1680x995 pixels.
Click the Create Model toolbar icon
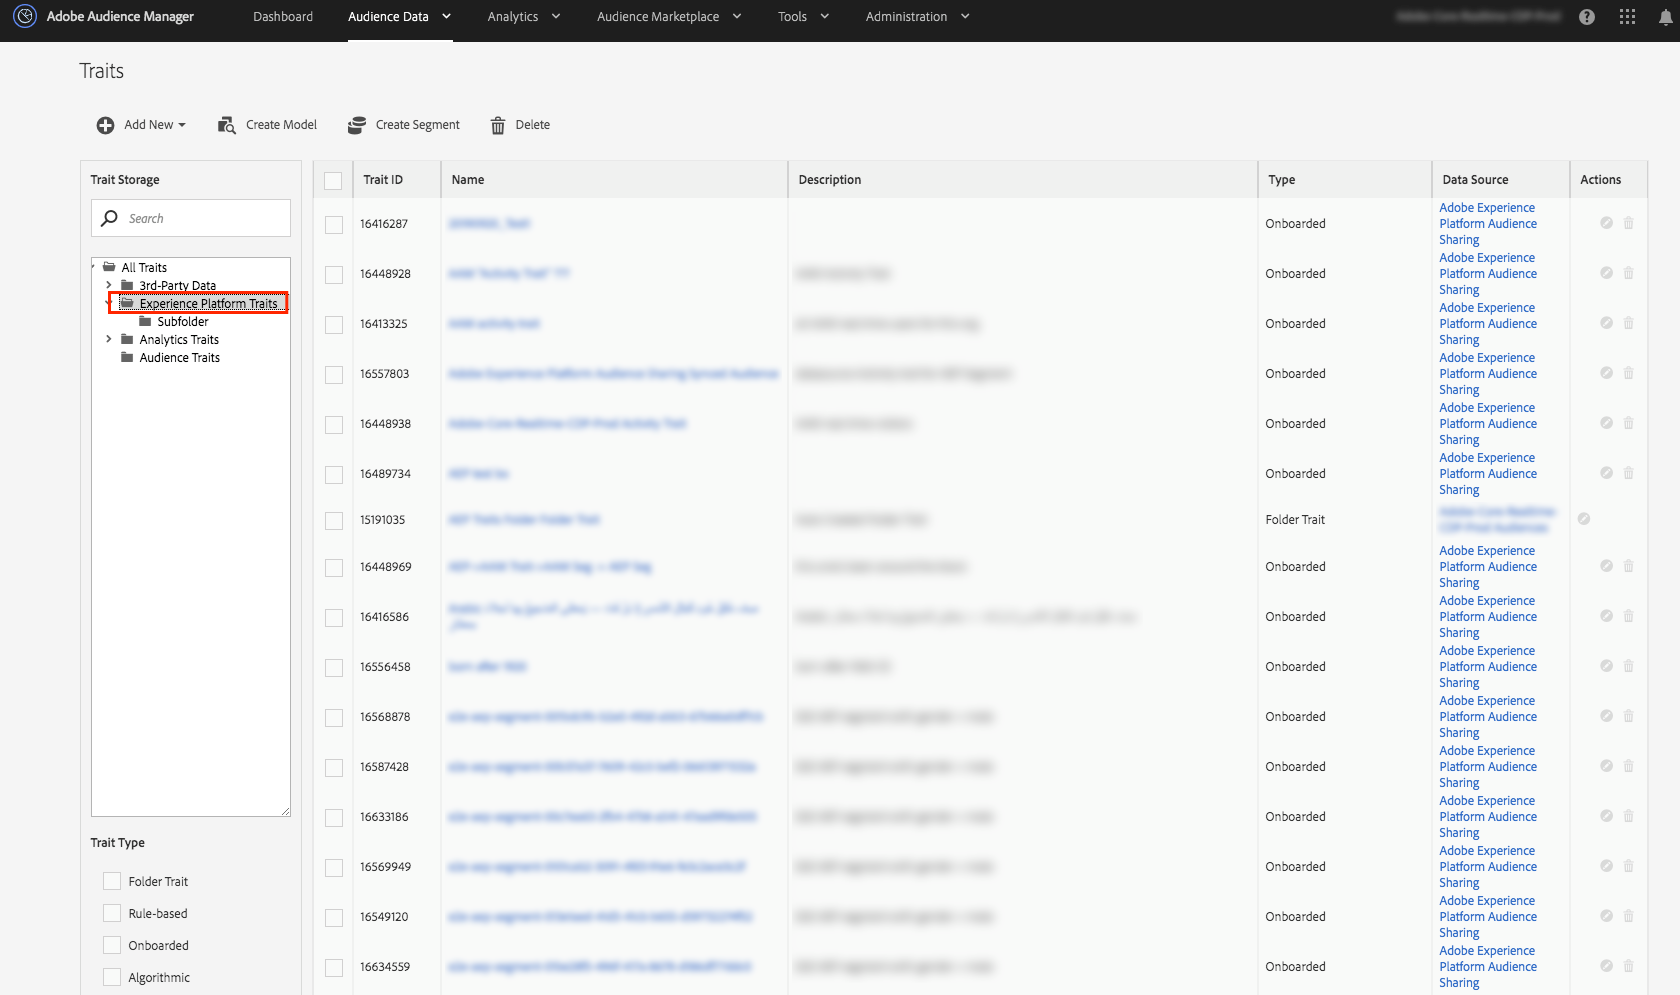click(227, 125)
